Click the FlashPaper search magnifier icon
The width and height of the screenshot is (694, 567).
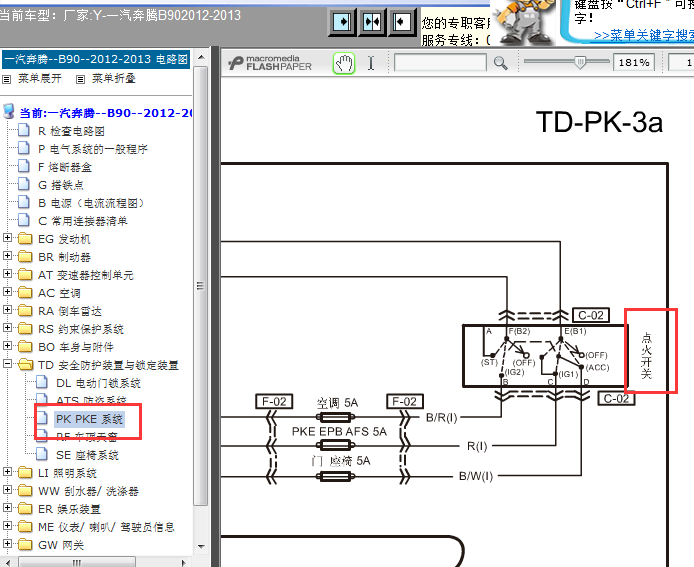501,63
